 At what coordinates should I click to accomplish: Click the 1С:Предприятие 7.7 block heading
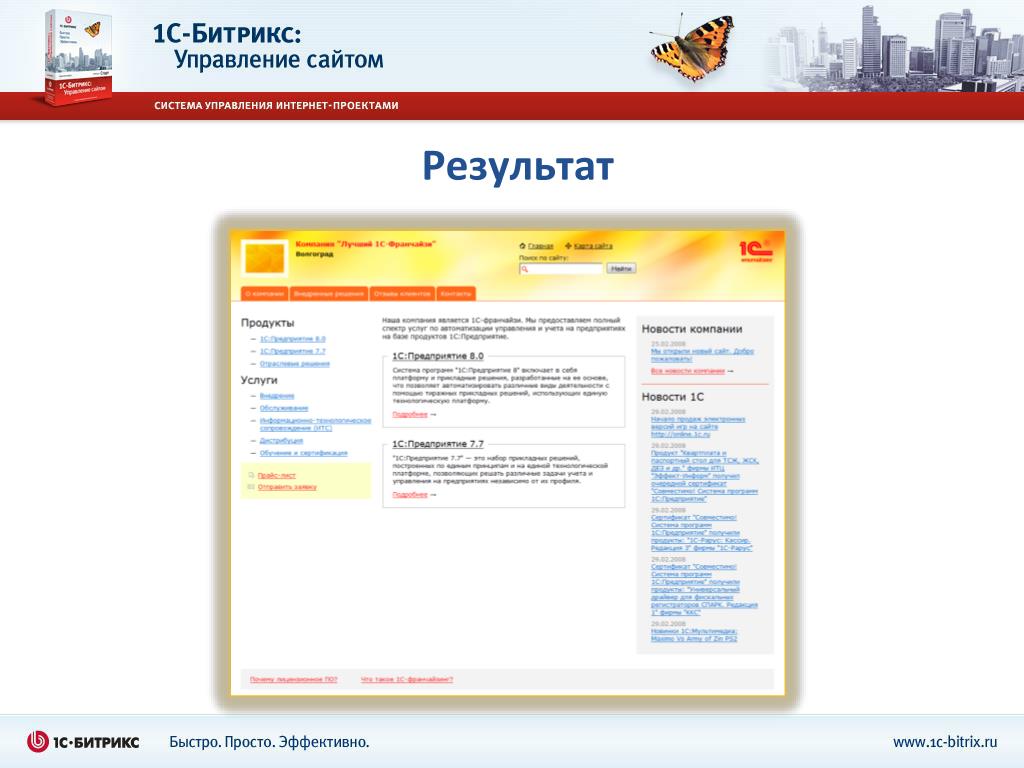coord(438,444)
